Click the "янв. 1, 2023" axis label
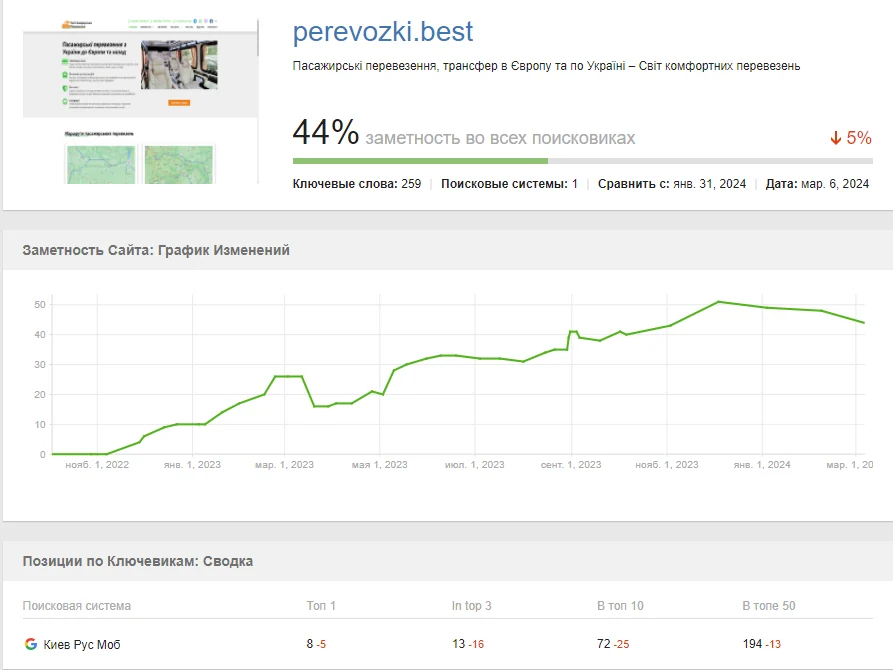The image size is (893, 670). 192,465
